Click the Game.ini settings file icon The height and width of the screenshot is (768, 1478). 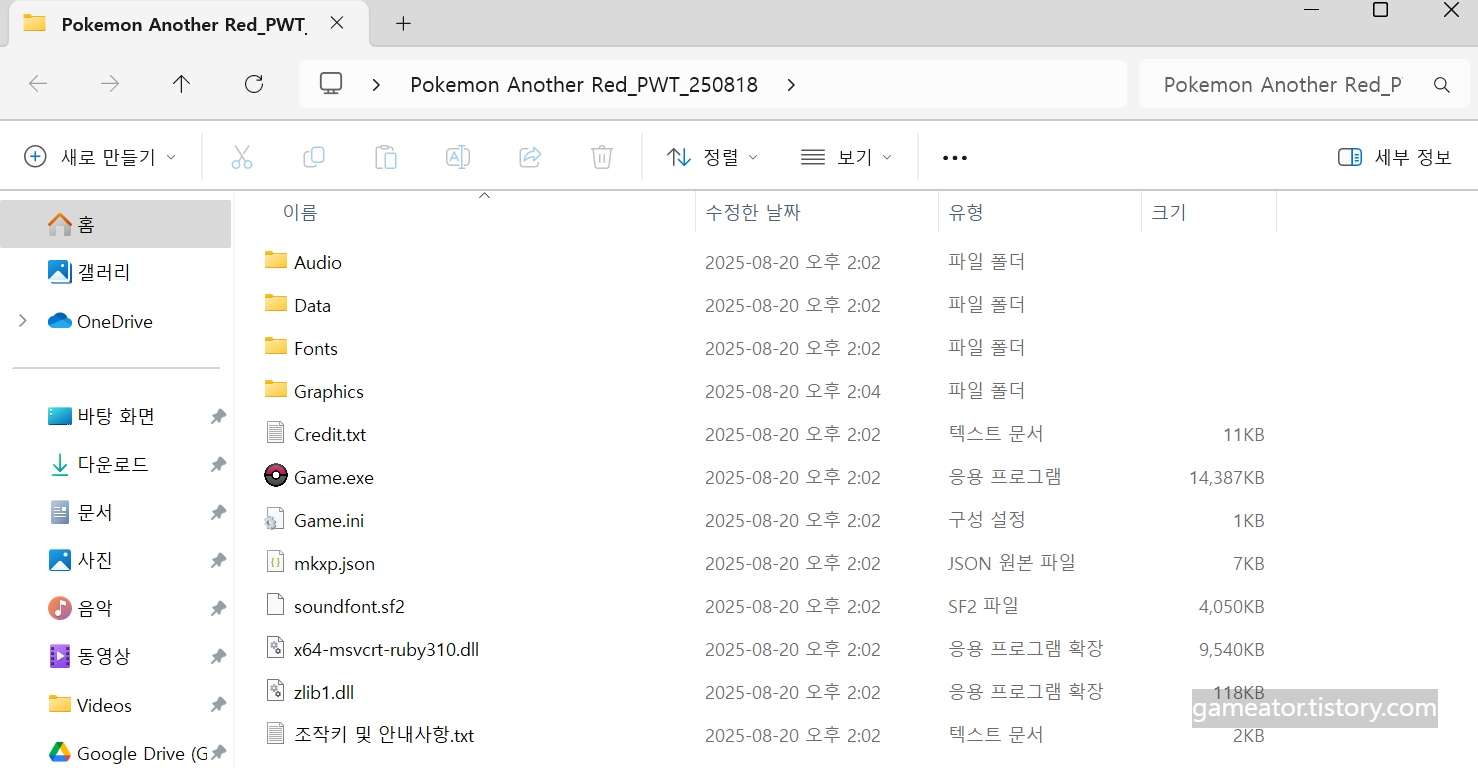(275, 519)
